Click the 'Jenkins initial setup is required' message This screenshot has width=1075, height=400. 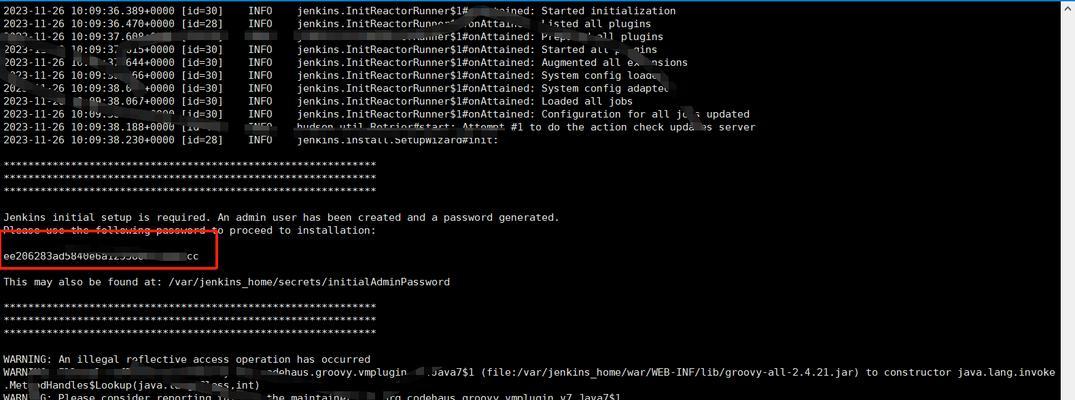(x=281, y=217)
